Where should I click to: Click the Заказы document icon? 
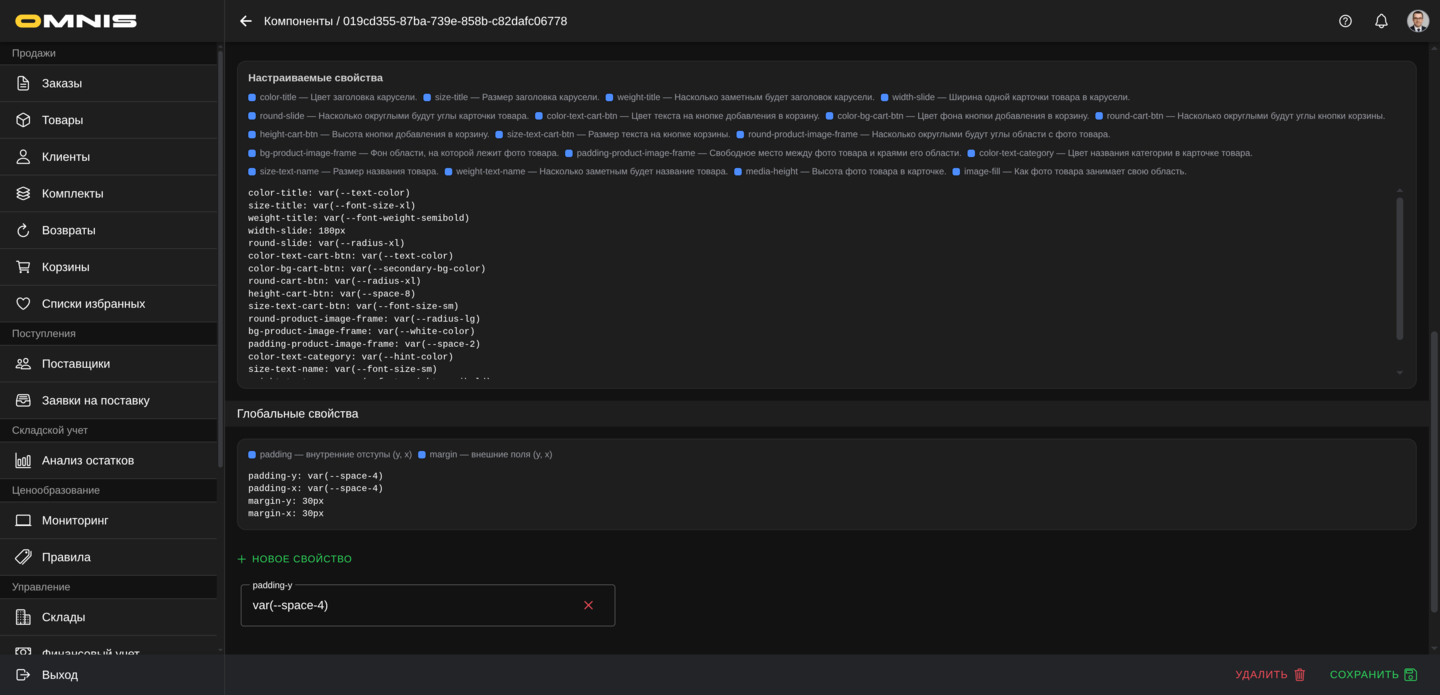[x=23, y=83]
